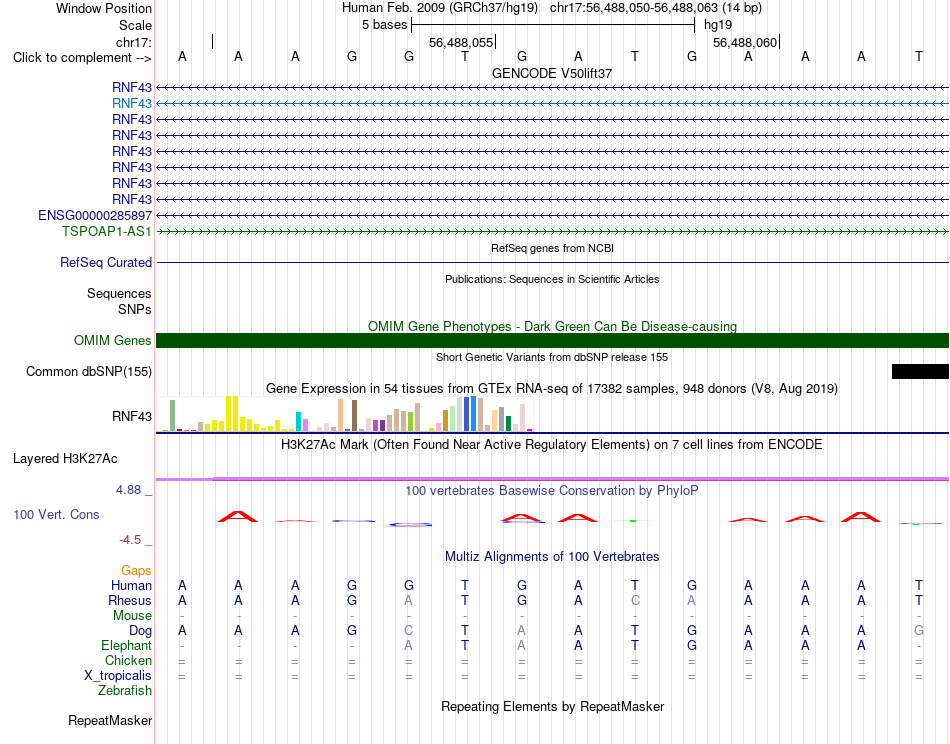
Task: Select the Mouse species label
Action: (x=133, y=616)
